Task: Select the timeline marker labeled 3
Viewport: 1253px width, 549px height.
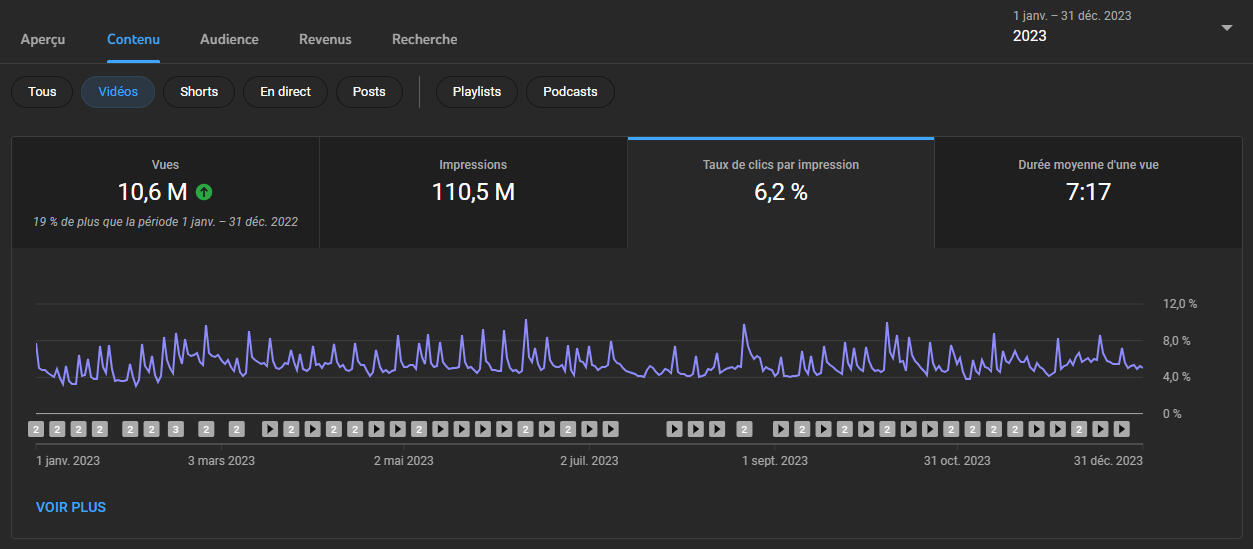Action: tap(175, 429)
